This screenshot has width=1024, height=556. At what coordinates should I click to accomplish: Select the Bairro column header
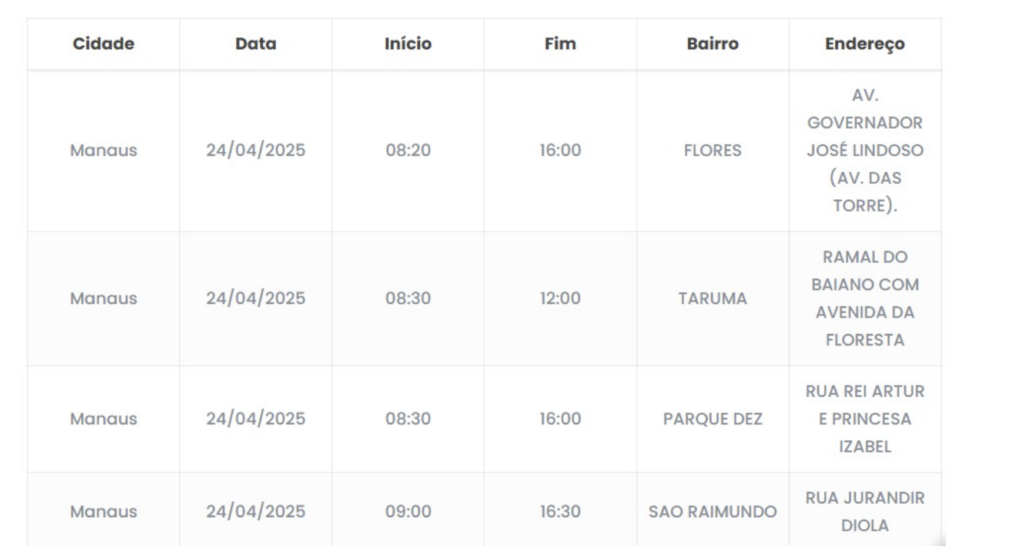coord(713,44)
